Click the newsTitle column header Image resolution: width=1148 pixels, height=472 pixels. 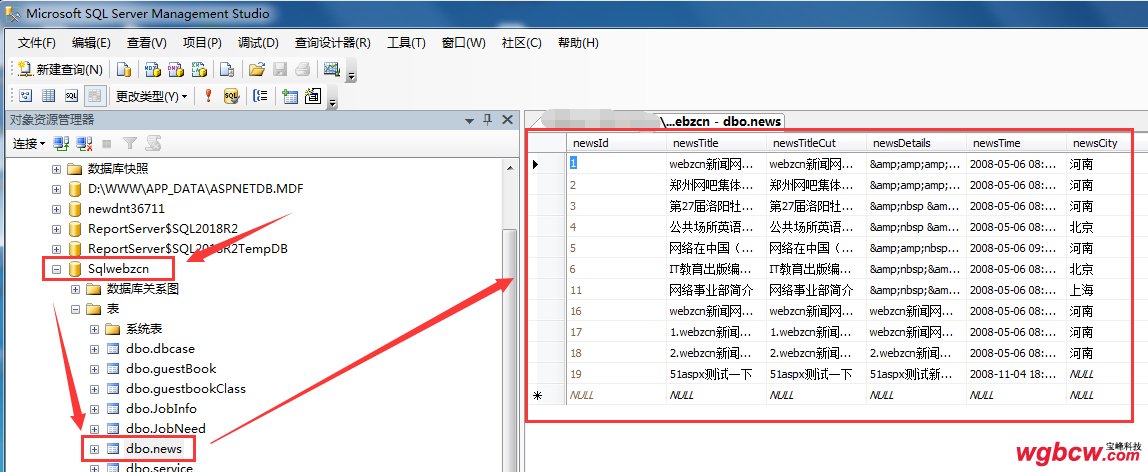(x=716, y=143)
